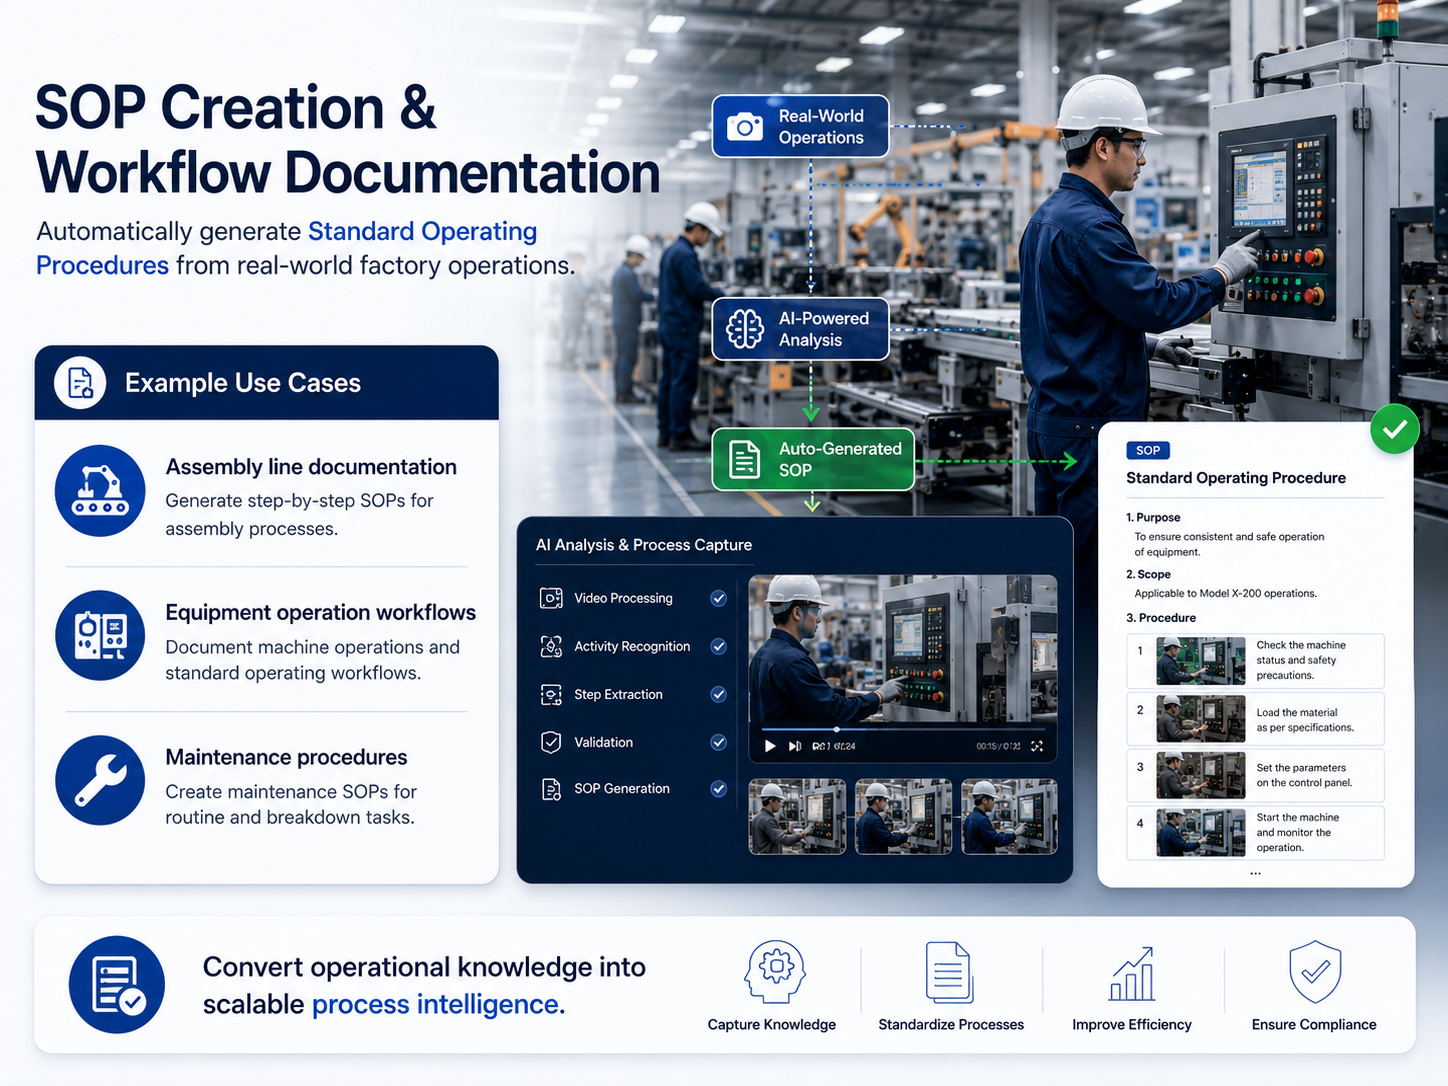Click the SOP Generation document icon
The height and width of the screenshot is (1086, 1448).
click(551, 789)
